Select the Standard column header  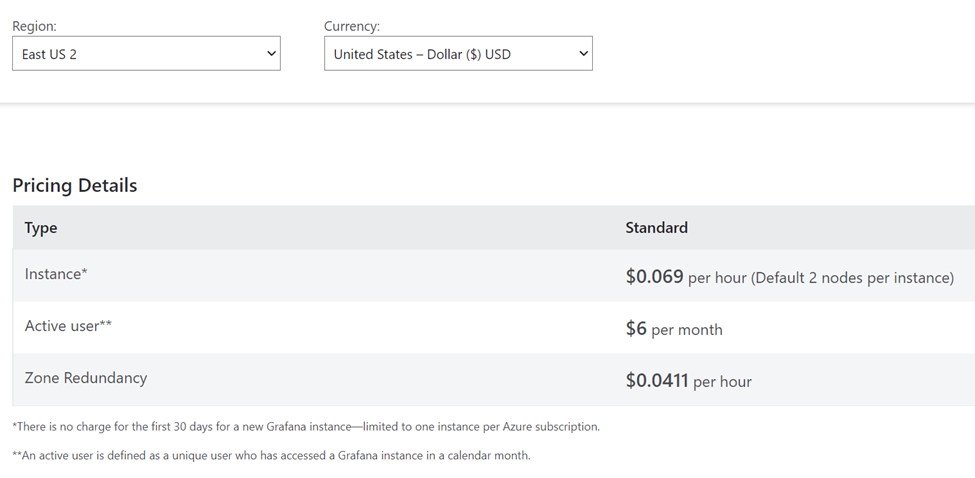click(656, 228)
